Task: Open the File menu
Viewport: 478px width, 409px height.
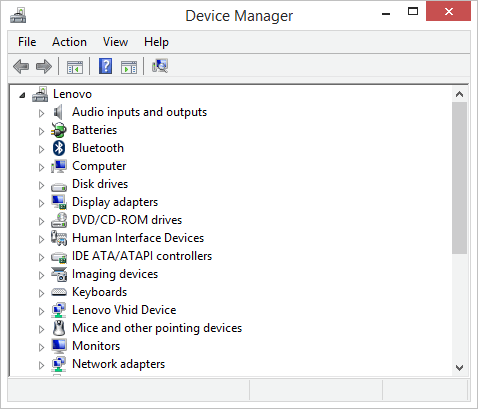Action: (27, 42)
